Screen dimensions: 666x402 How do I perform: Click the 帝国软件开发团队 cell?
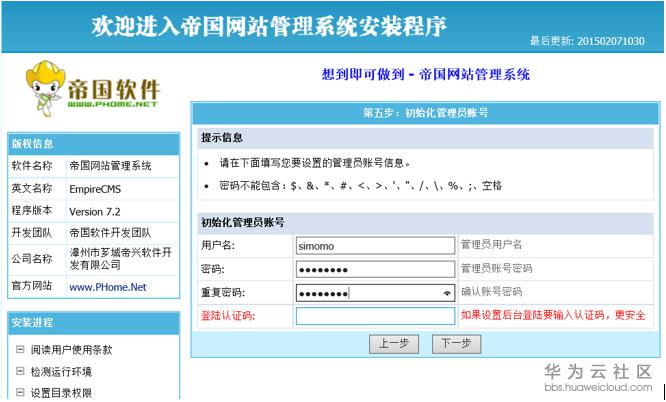pyautogui.click(x=110, y=233)
